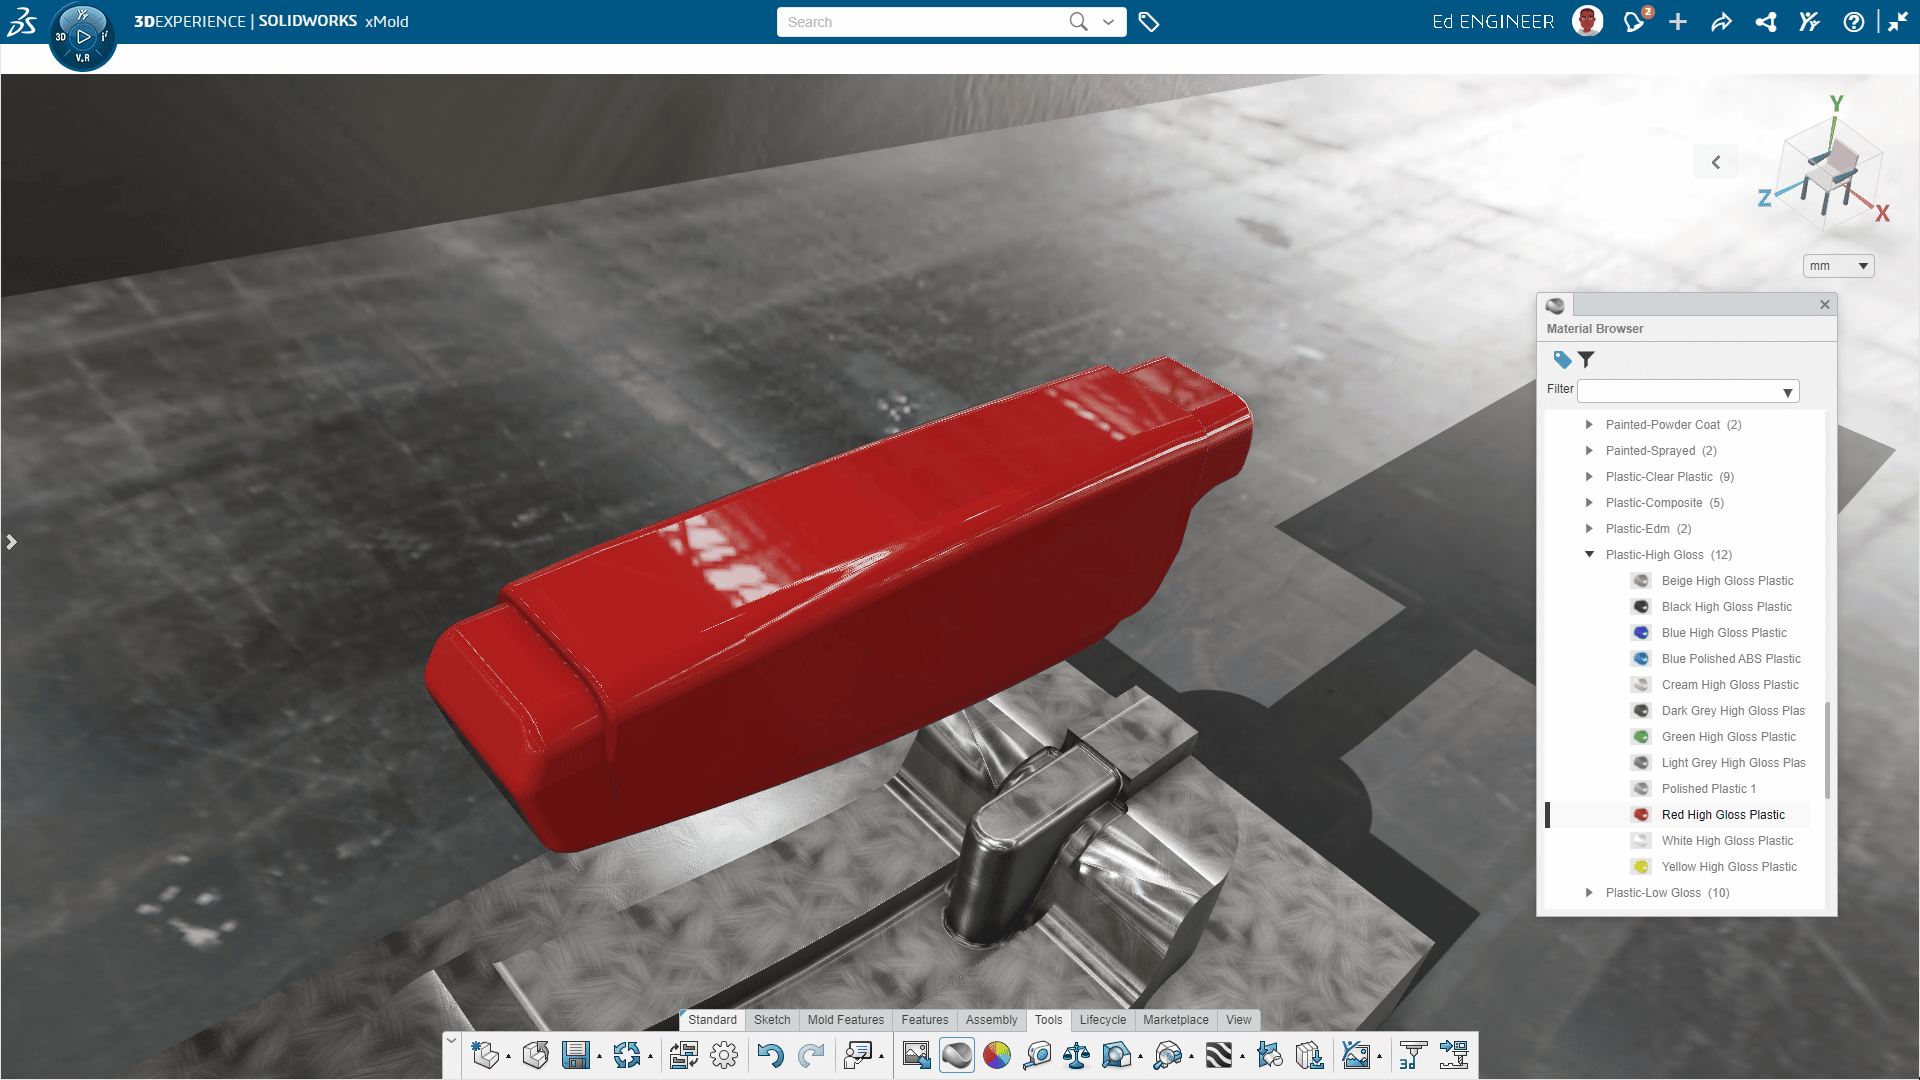
Task: Open the 3D Print tool
Action: (1415, 1055)
